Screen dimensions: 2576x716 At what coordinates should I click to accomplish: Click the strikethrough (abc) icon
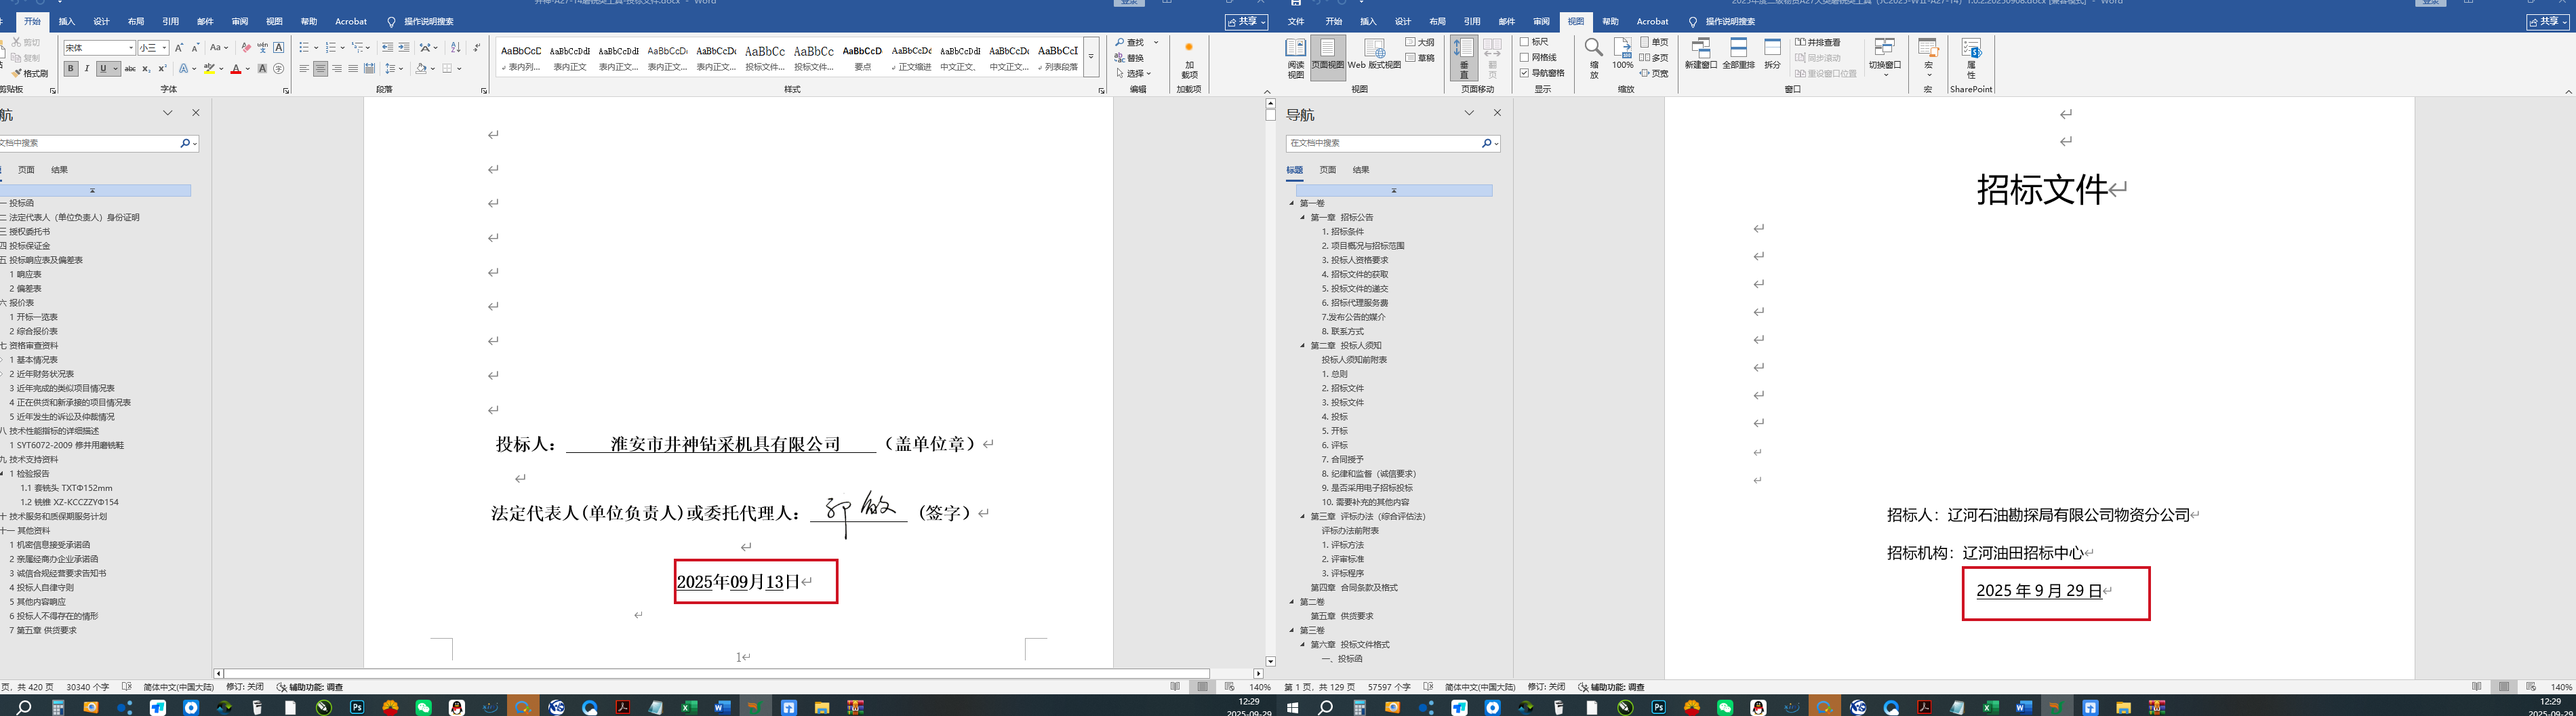coord(130,69)
